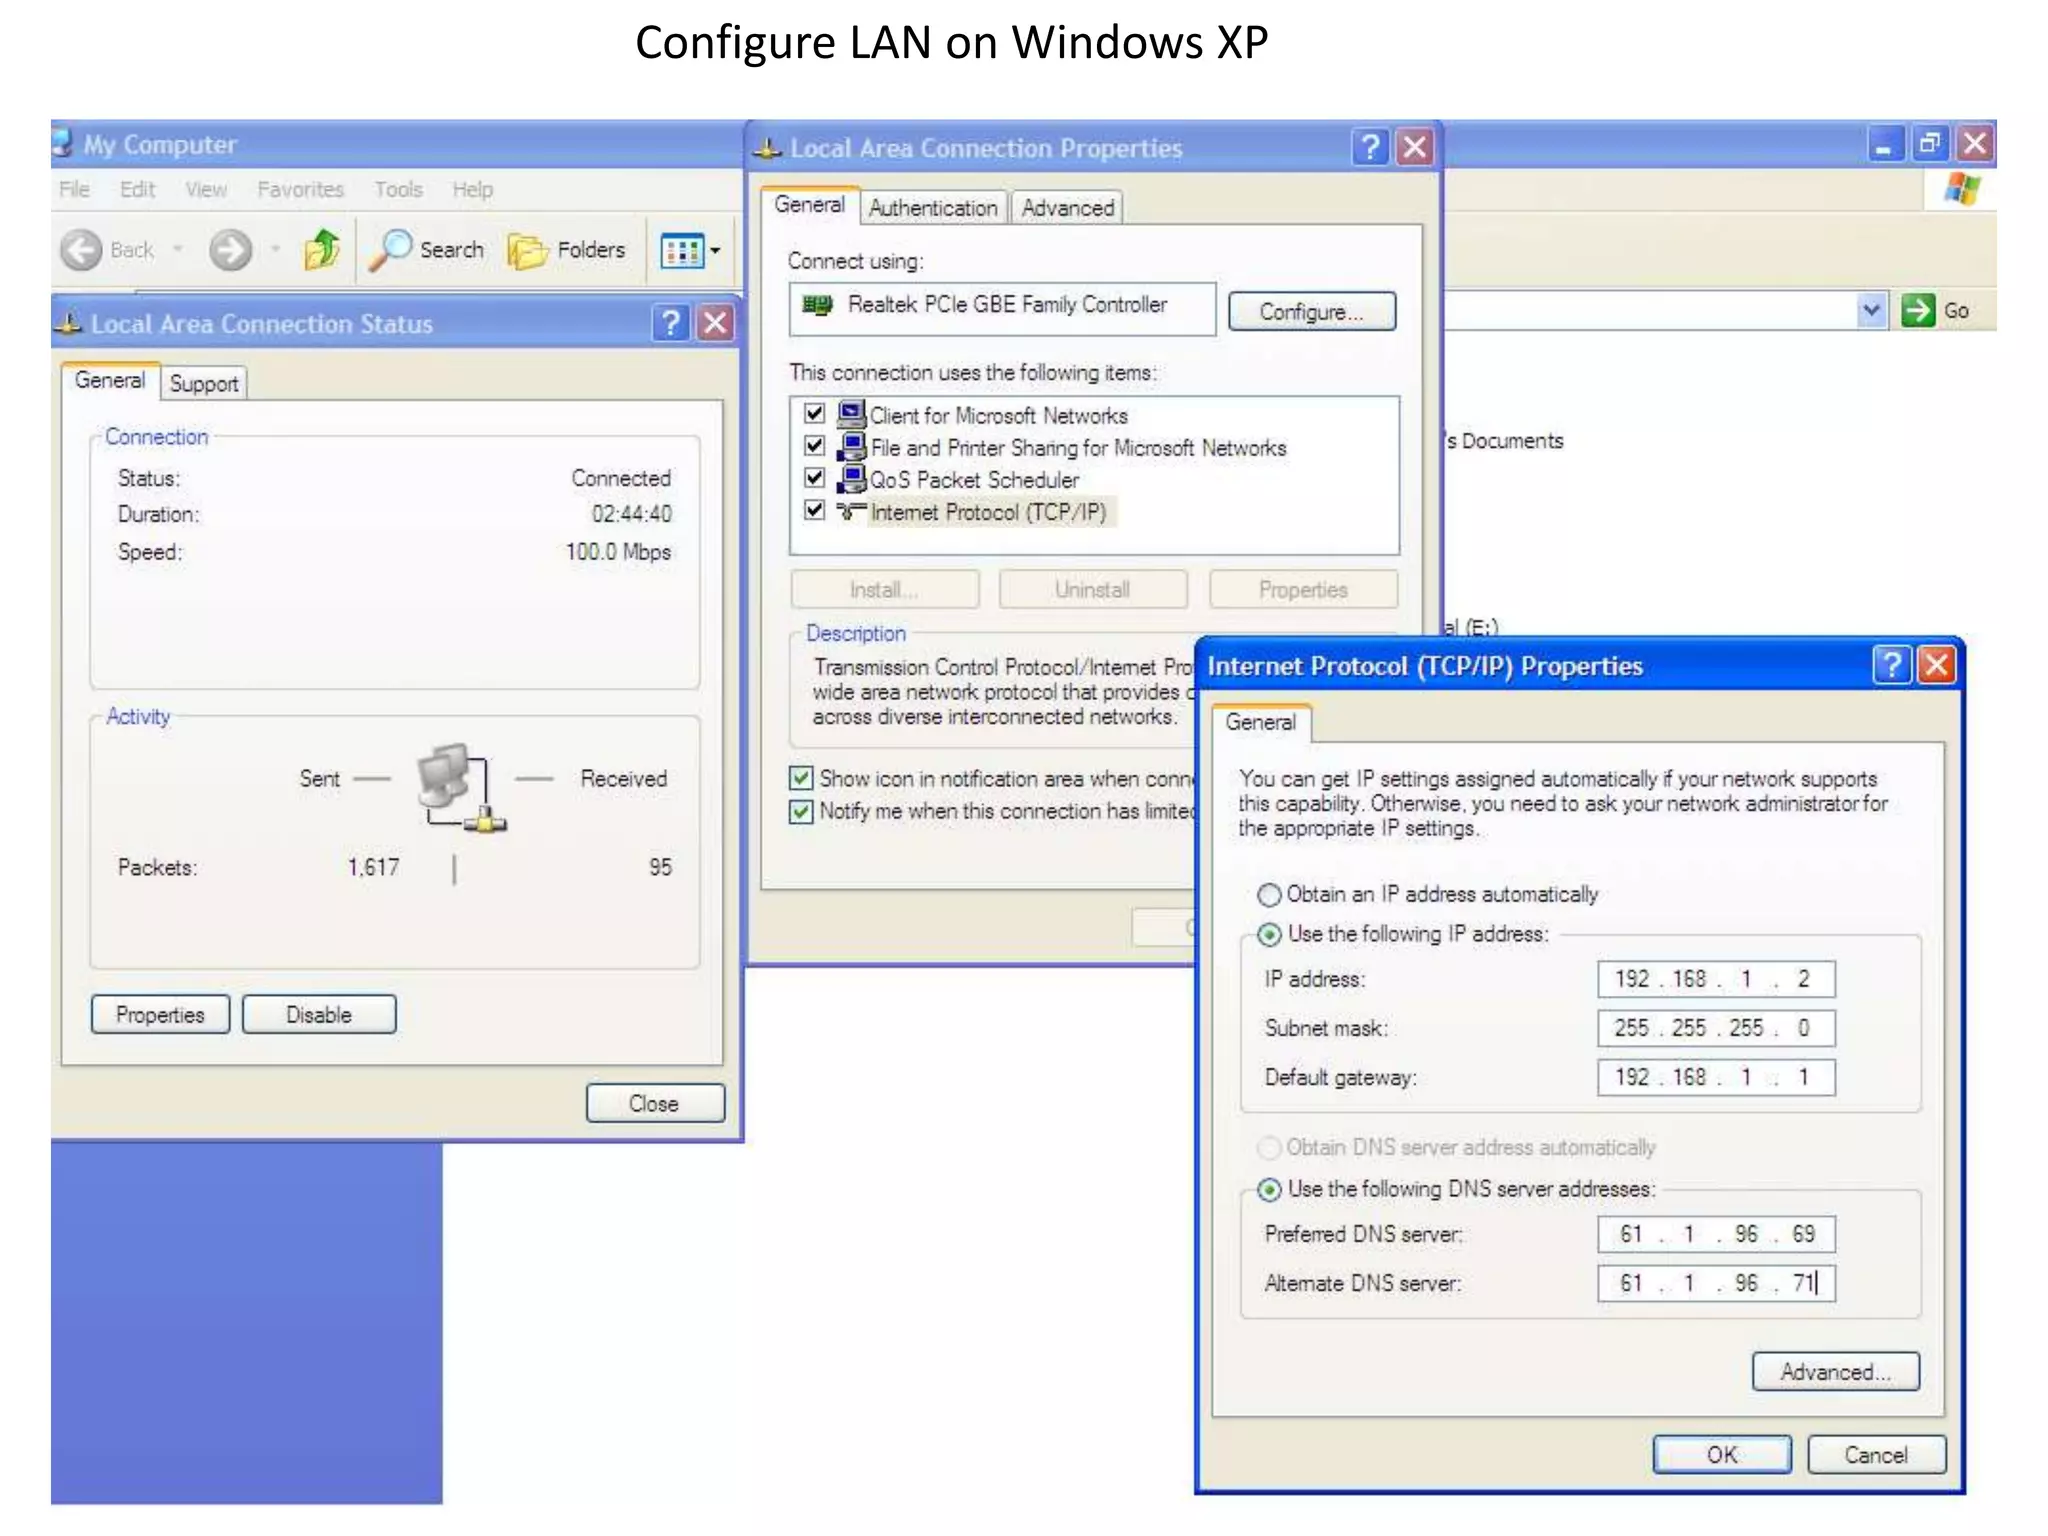Toggle QoS Packet Scheduler checkbox
Screen dimensions: 2048x1536
point(815,478)
